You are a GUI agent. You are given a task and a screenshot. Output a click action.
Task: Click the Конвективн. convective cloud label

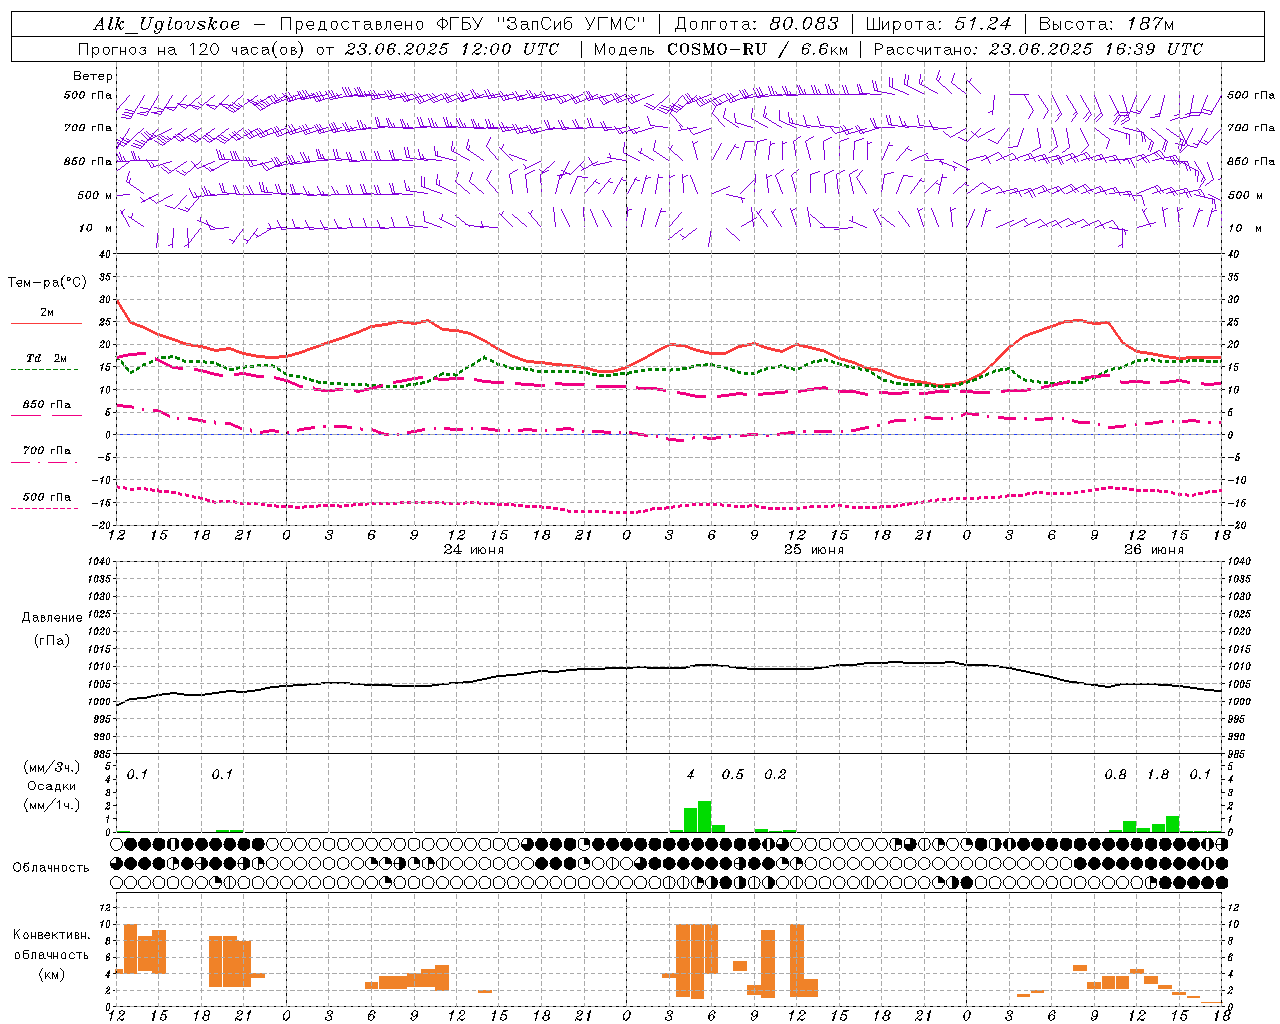[52, 935]
